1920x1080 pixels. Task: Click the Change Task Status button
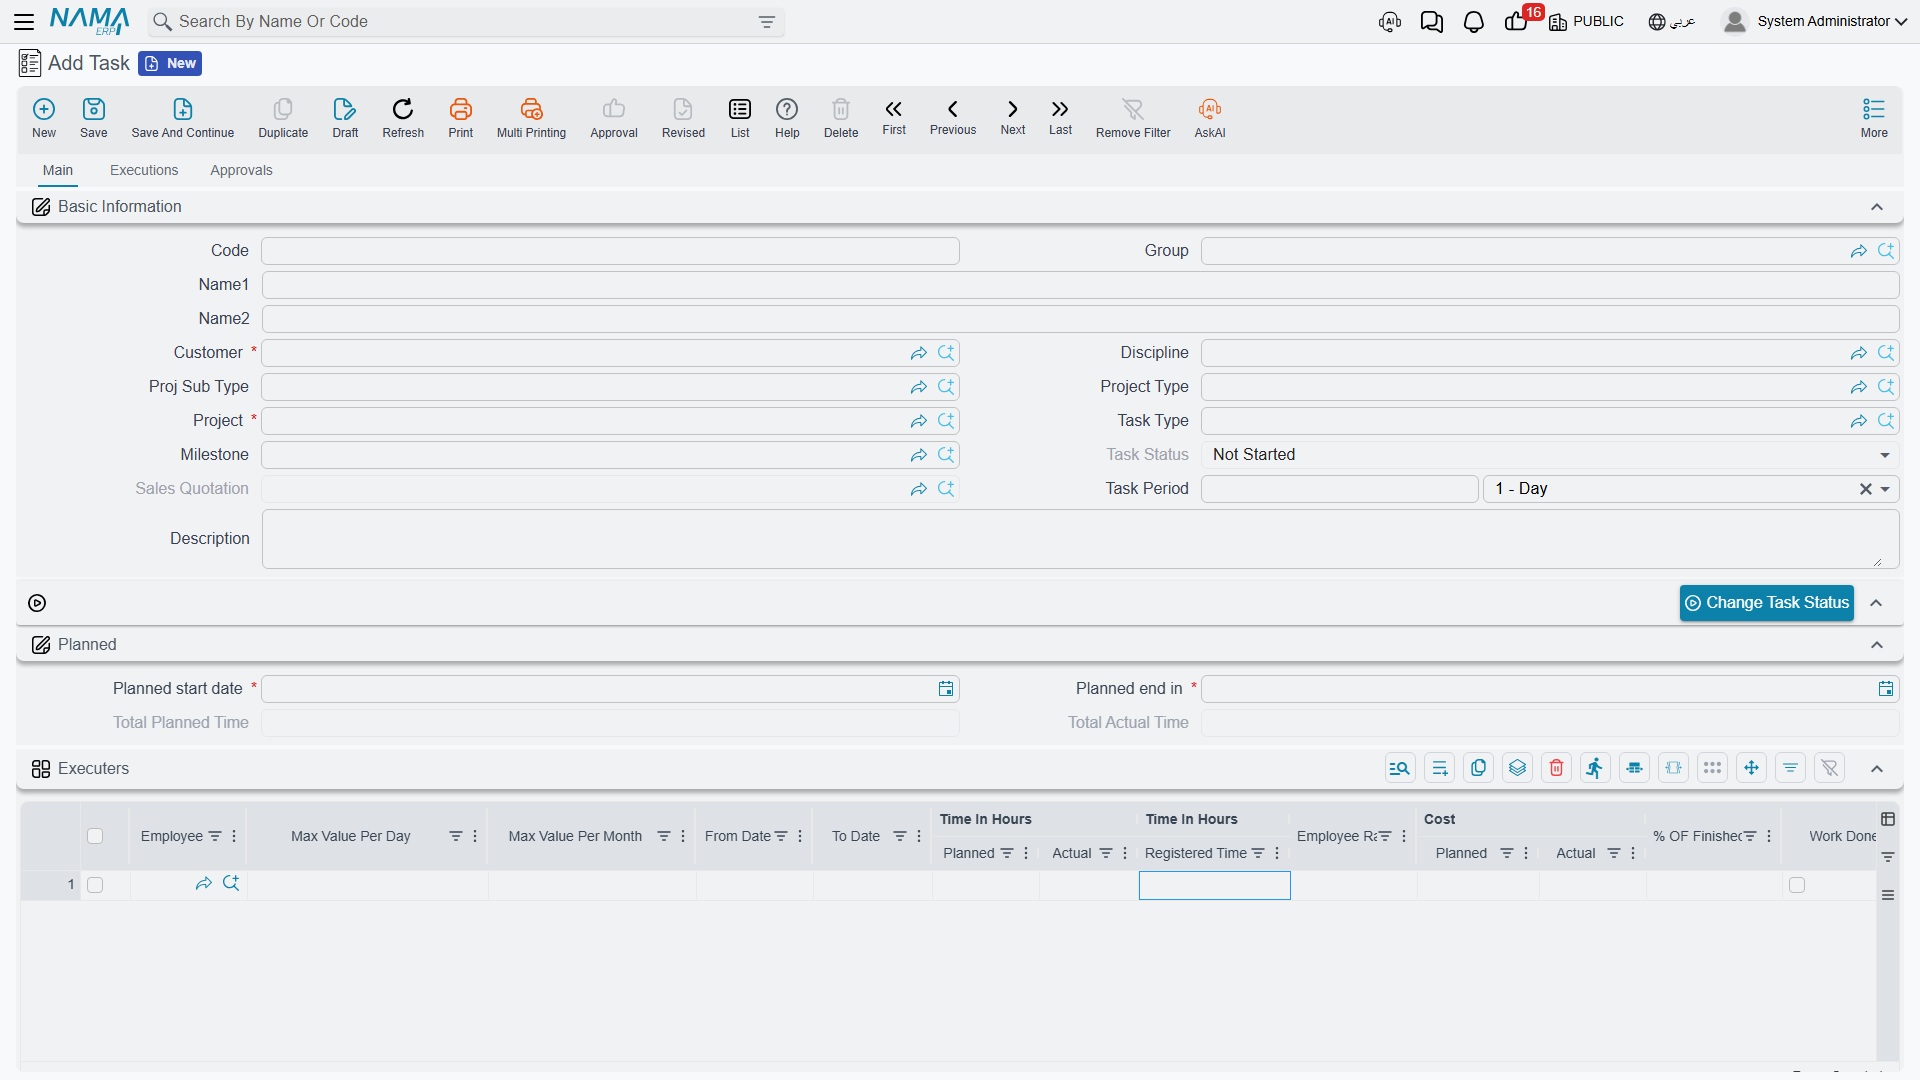point(1766,603)
